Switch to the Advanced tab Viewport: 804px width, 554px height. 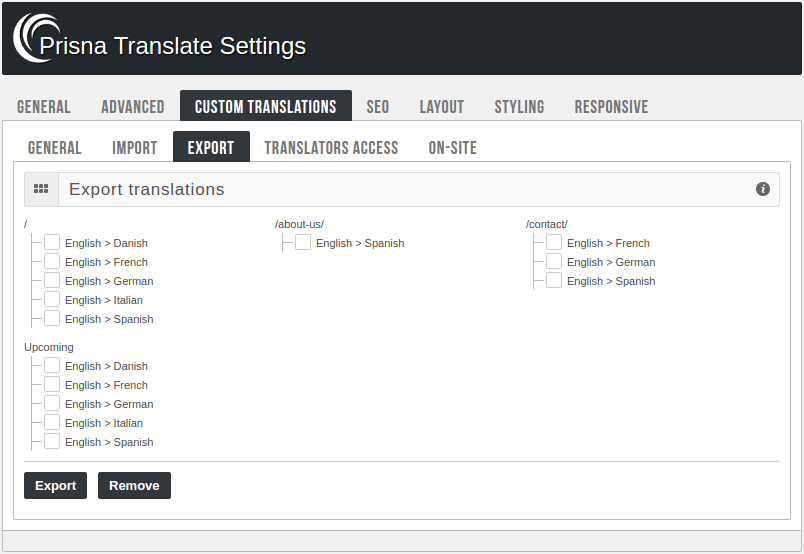[x=133, y=107]
